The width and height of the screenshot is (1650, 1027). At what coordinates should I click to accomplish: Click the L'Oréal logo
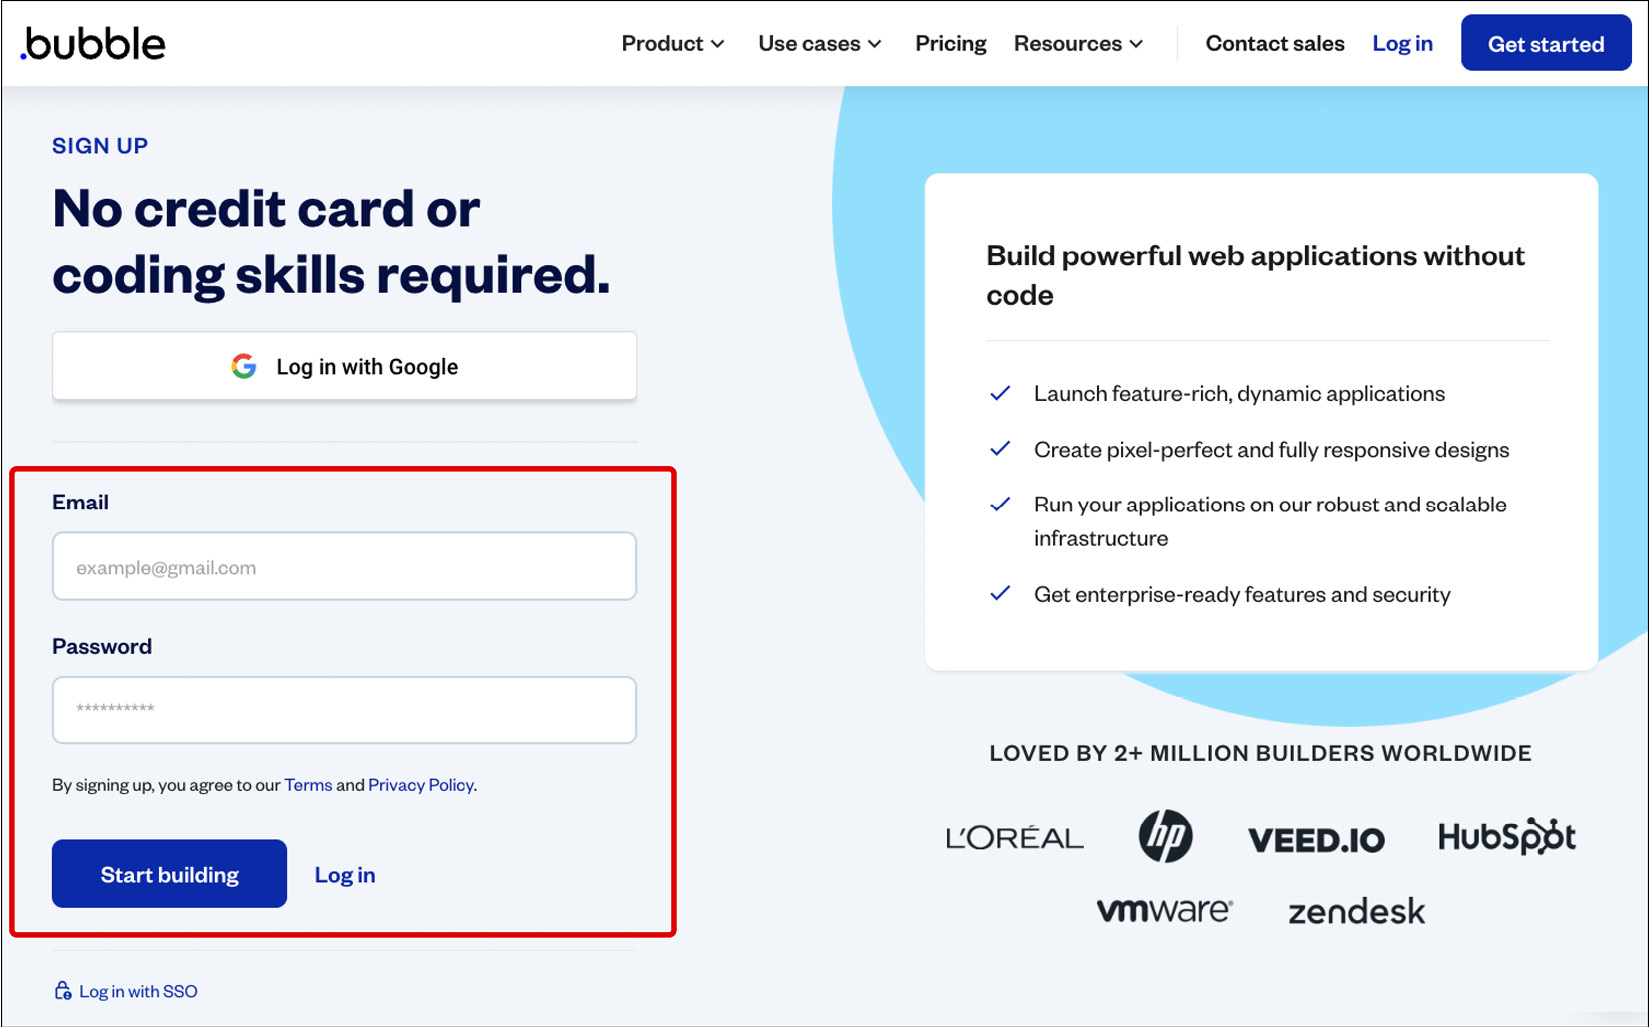coord(1014,838)
